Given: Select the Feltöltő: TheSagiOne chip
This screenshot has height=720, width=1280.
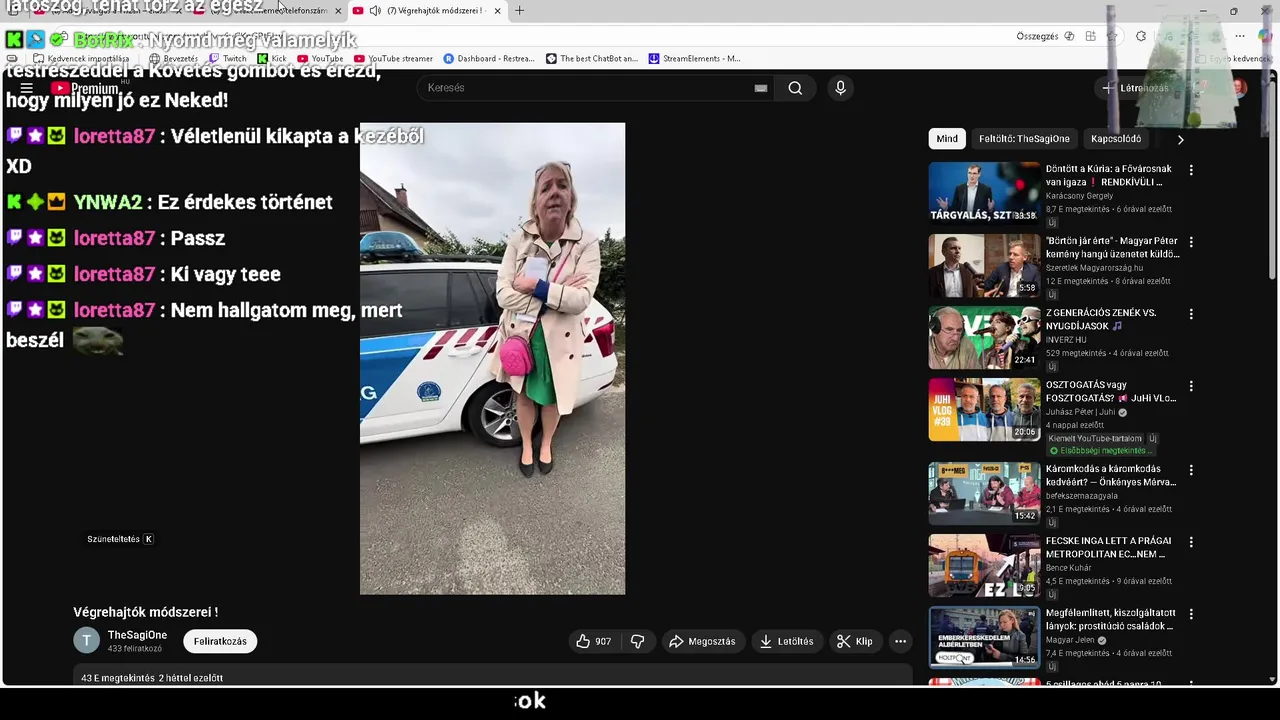Looking at the screenshot, I should coord(1024,139).
